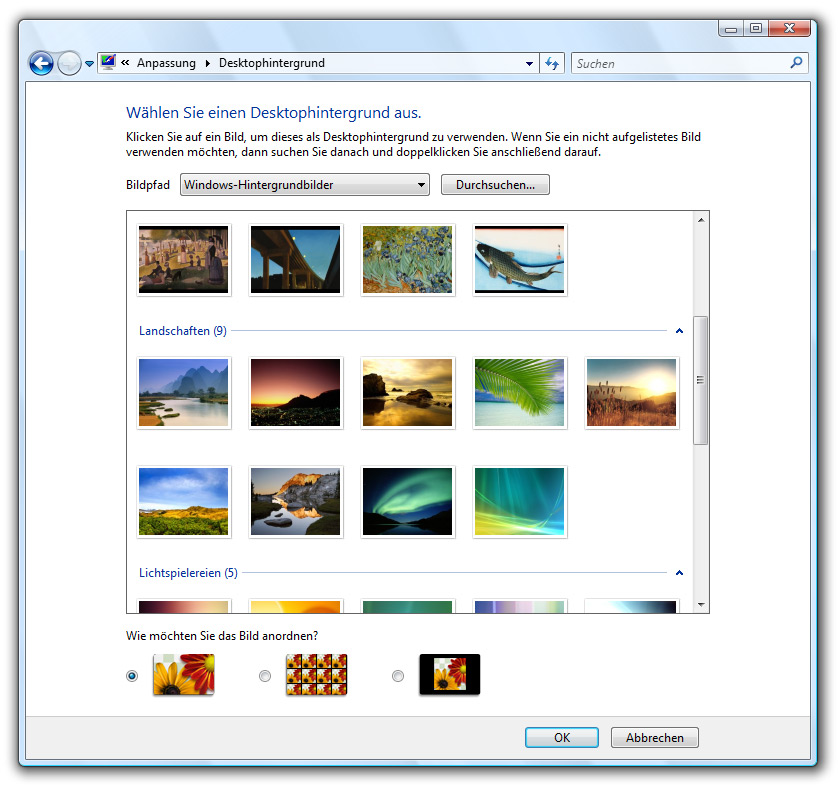The width and height of the screenshot is (838, 788).
Task: Click the blue Back navigation arrow
Action: pyautogui.click(x=41, y=64)
